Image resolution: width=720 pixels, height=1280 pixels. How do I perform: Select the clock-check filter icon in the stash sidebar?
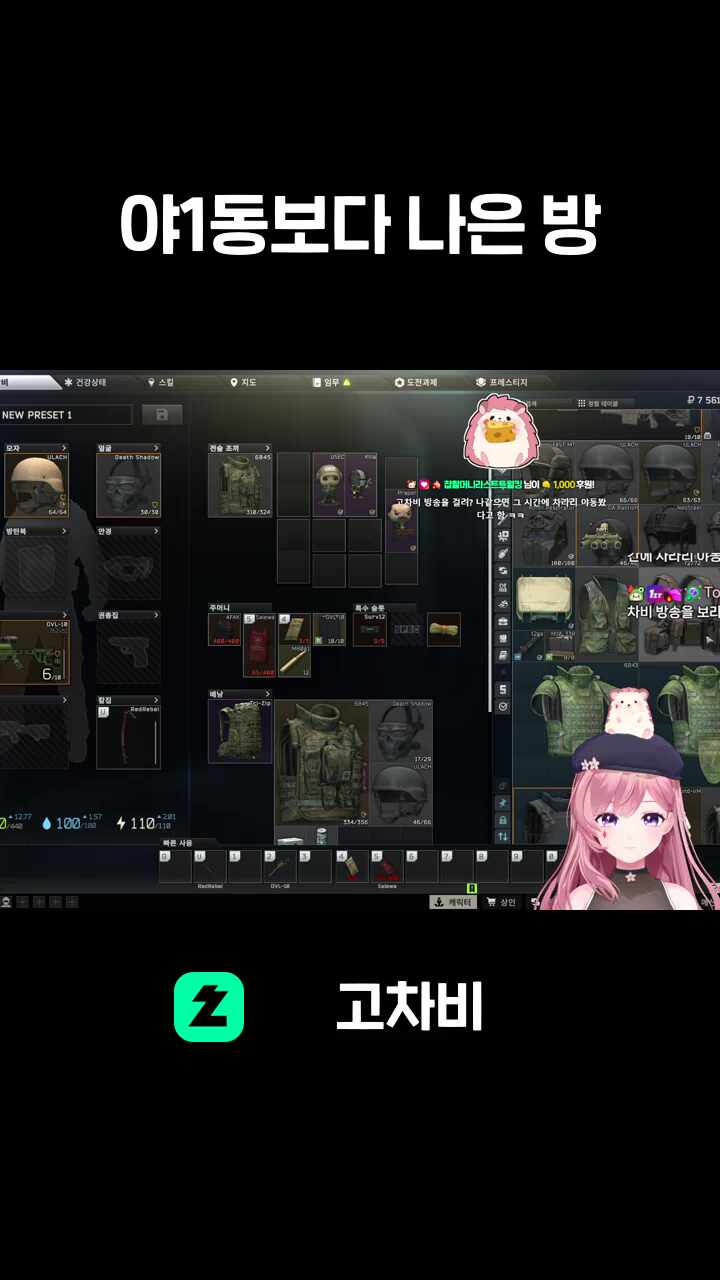pos(503,707)
